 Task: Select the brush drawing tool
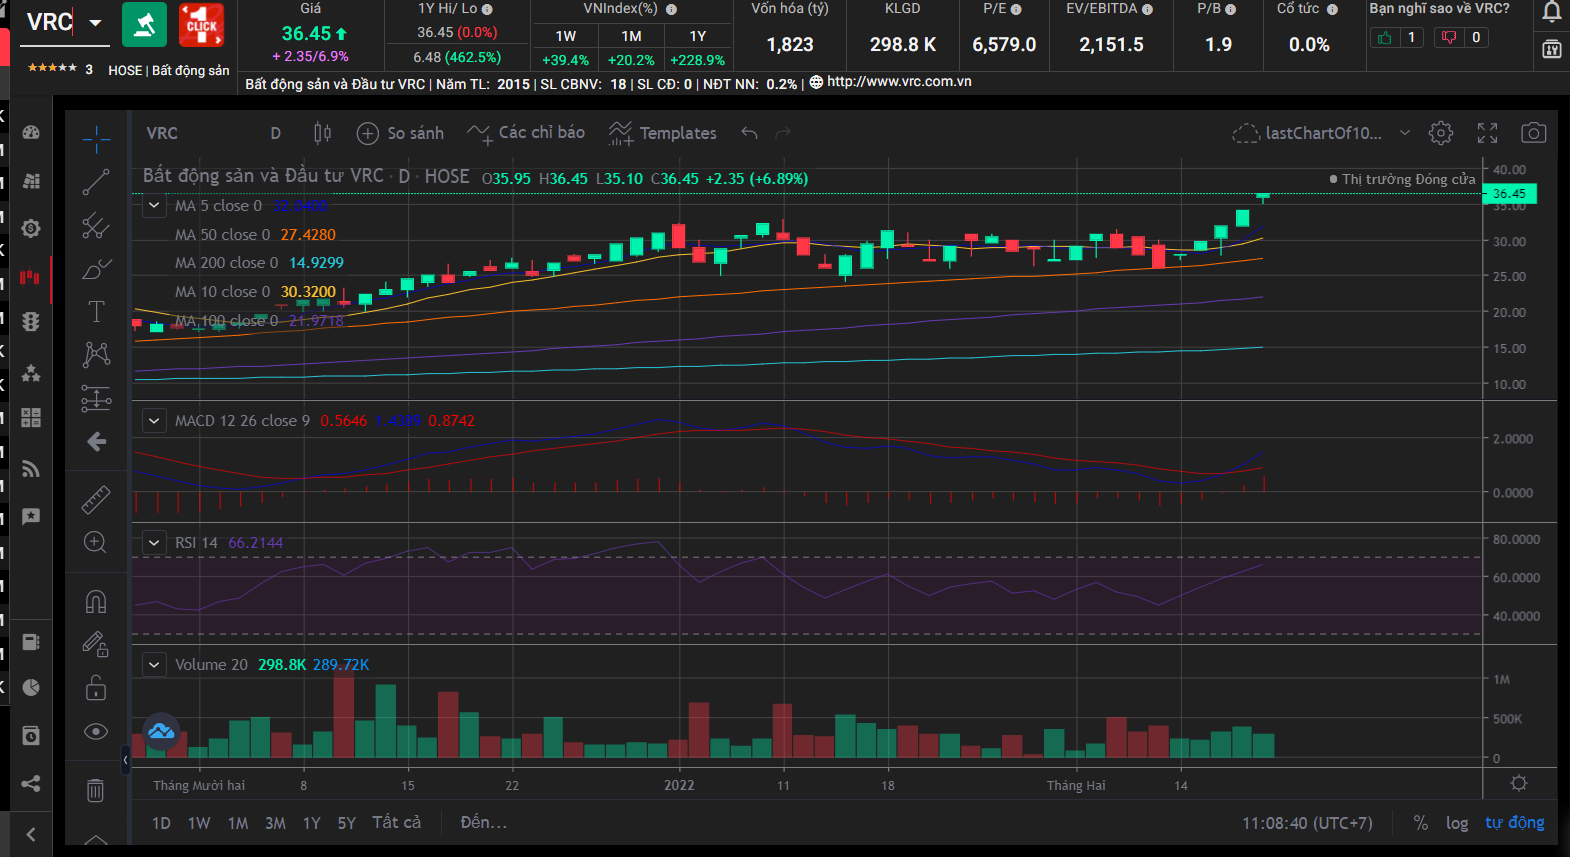tap(96, 269)
